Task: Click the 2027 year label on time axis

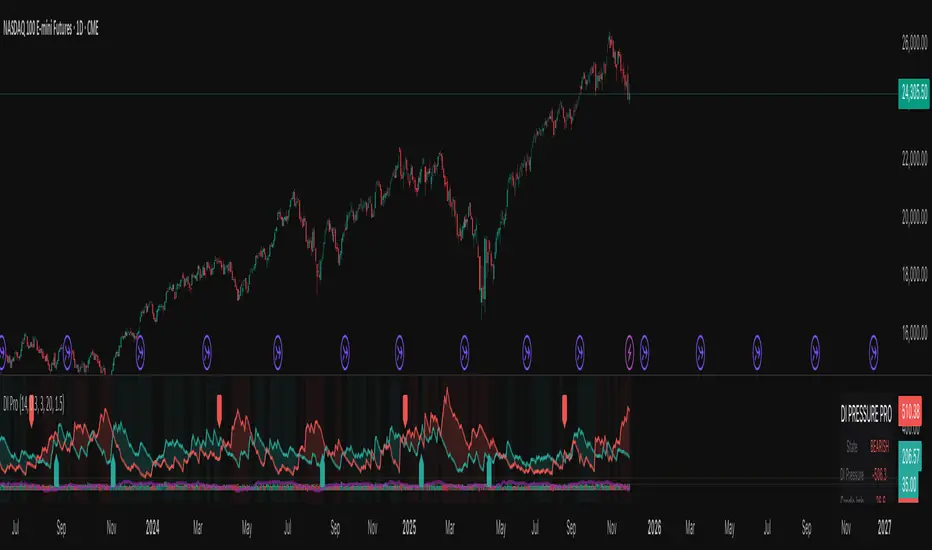Action: coord(884,527)
